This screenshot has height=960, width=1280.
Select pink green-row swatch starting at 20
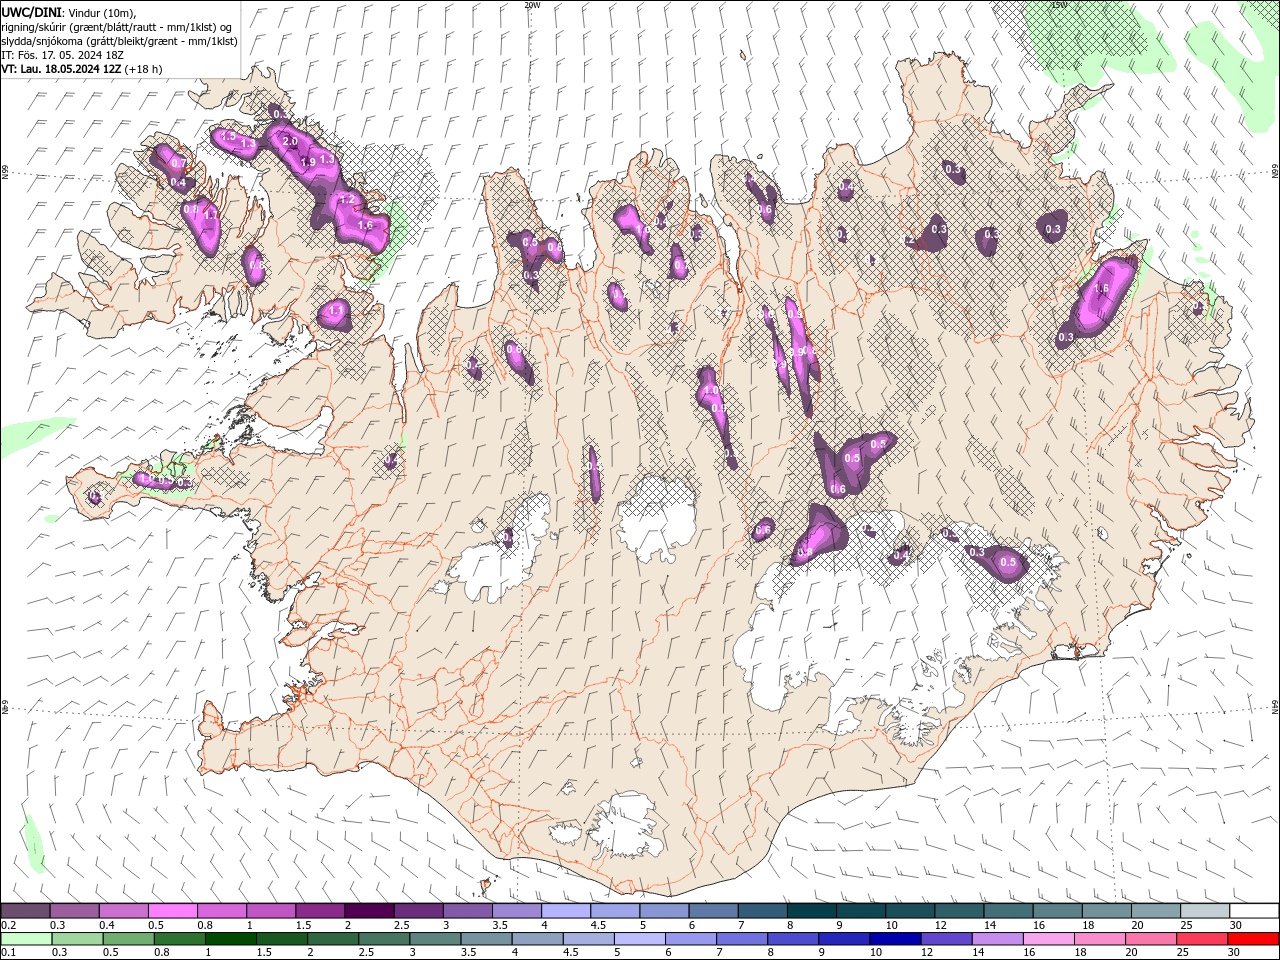click(x=1151, y=939)
